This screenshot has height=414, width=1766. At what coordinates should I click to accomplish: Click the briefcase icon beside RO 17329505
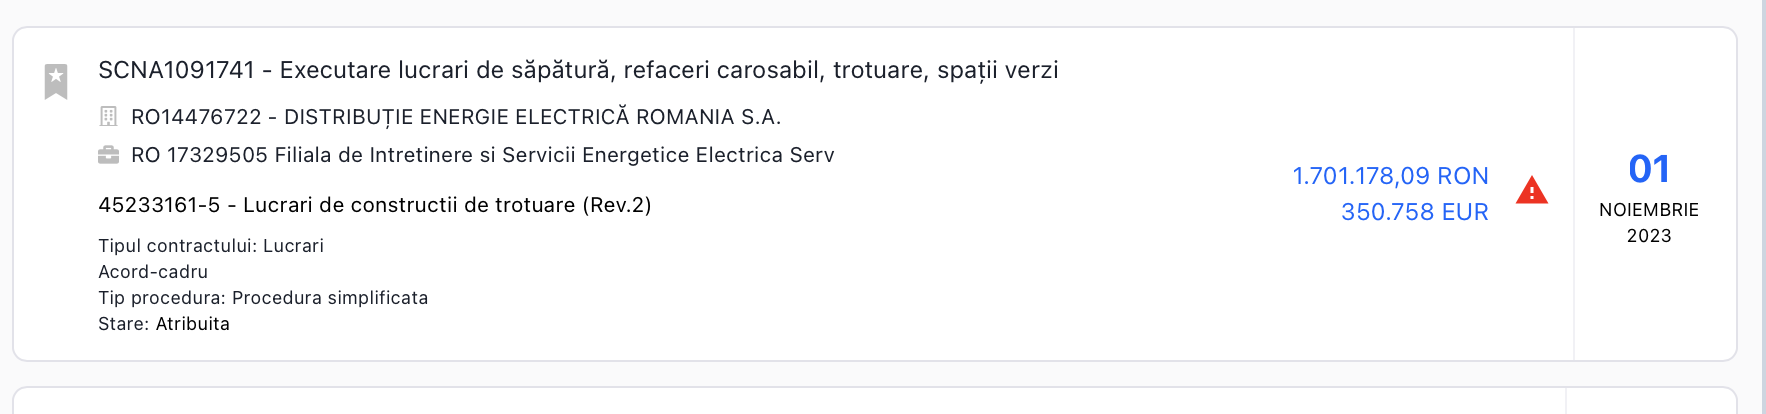coord(108,155)
